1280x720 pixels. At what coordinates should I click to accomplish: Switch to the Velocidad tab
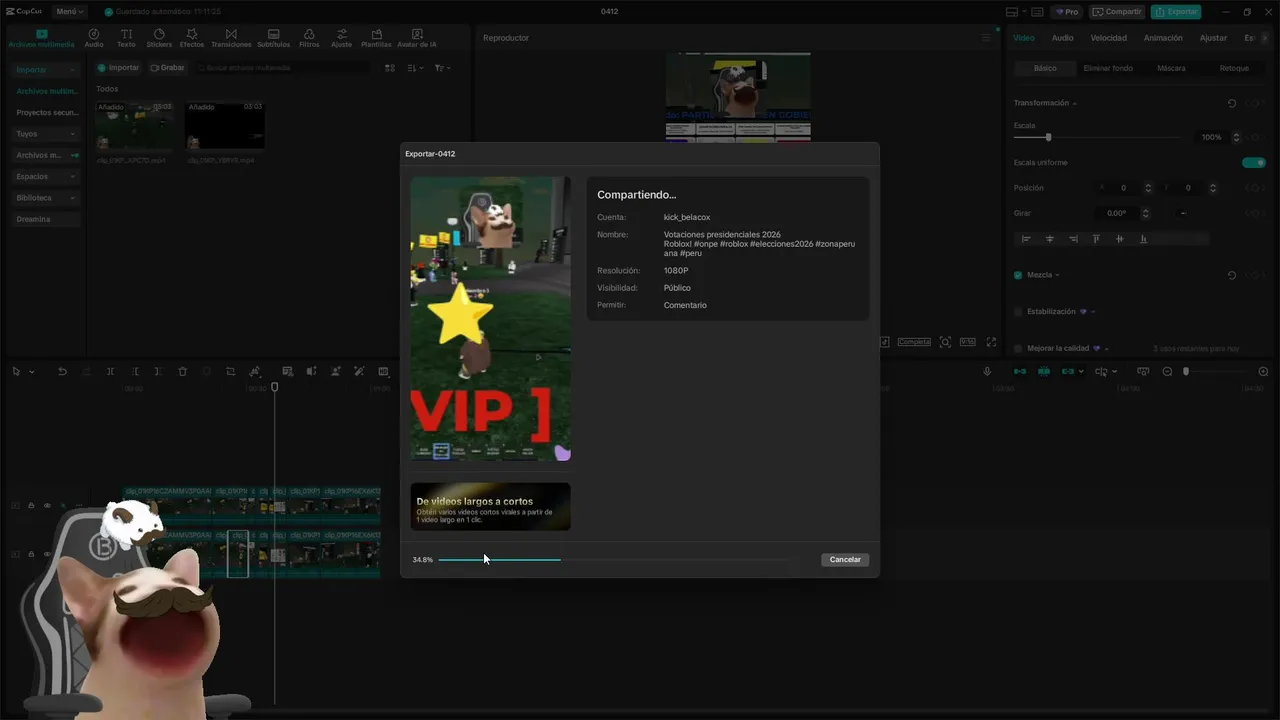pos(1108,38)
